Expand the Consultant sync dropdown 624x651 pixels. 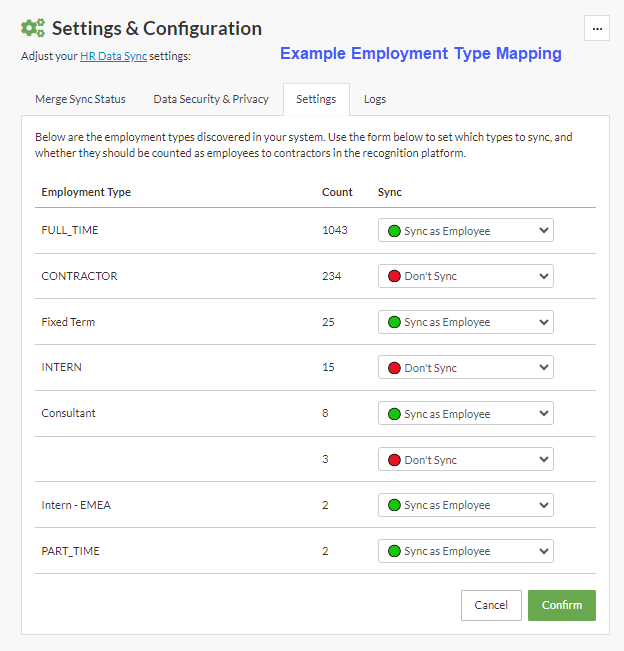465,414
